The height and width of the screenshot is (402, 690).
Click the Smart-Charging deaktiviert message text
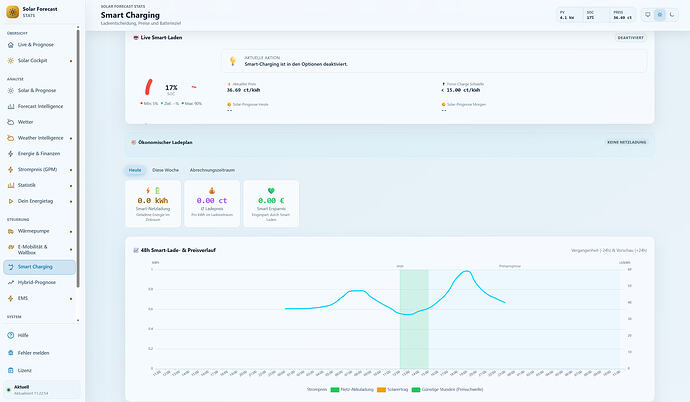(296, 64)
